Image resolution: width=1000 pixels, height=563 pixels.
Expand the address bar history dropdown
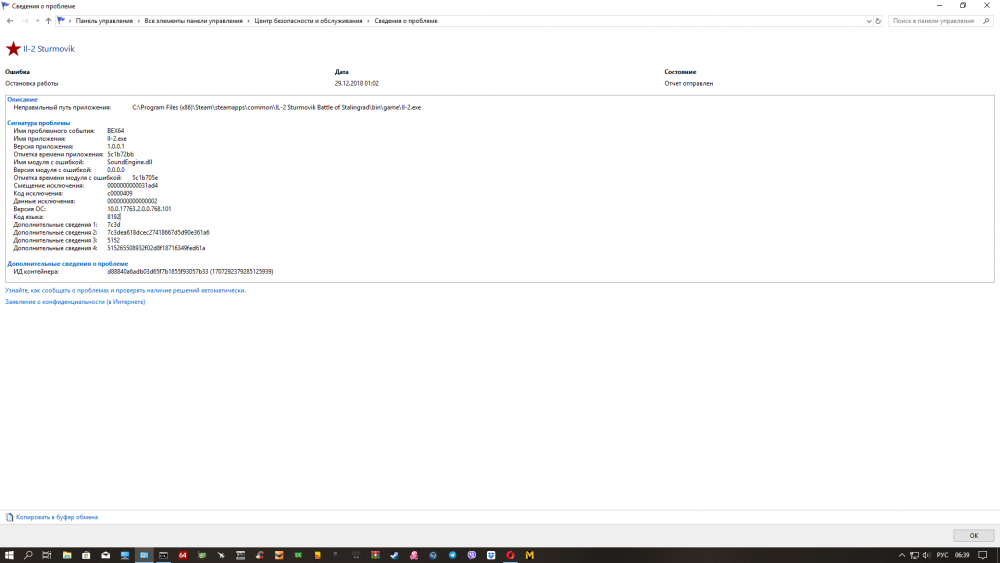pyautogui.click(x=869, y=21)
